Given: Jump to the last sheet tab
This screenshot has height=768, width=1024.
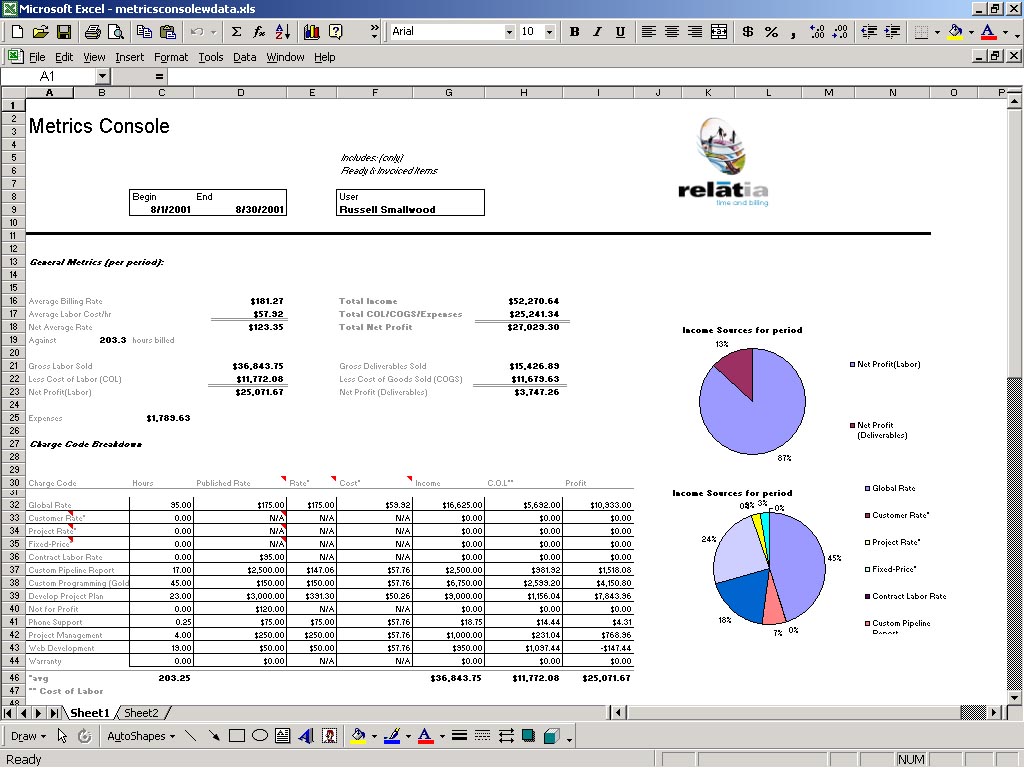Looking at the screenshot, I should coord(54,712).
